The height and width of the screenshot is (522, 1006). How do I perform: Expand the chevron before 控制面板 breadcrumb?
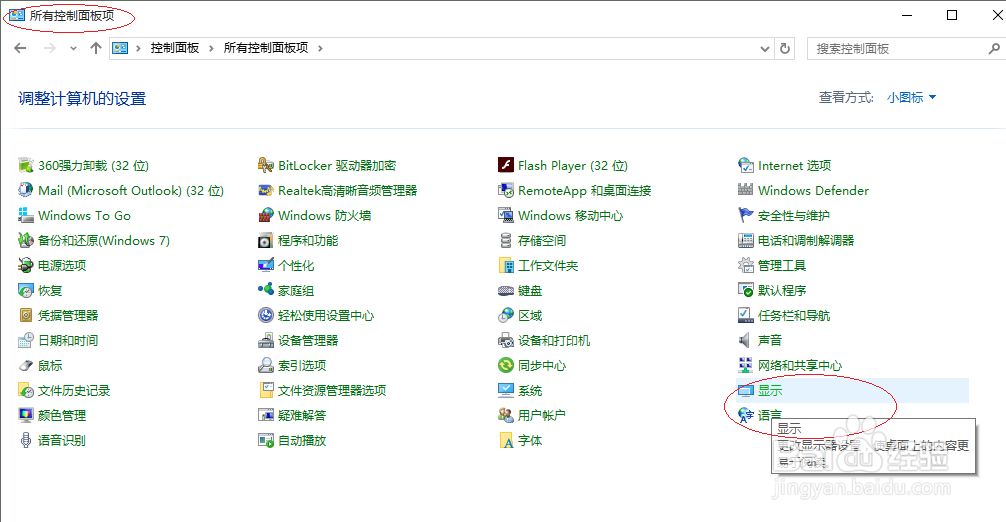[x=138, y=48]
